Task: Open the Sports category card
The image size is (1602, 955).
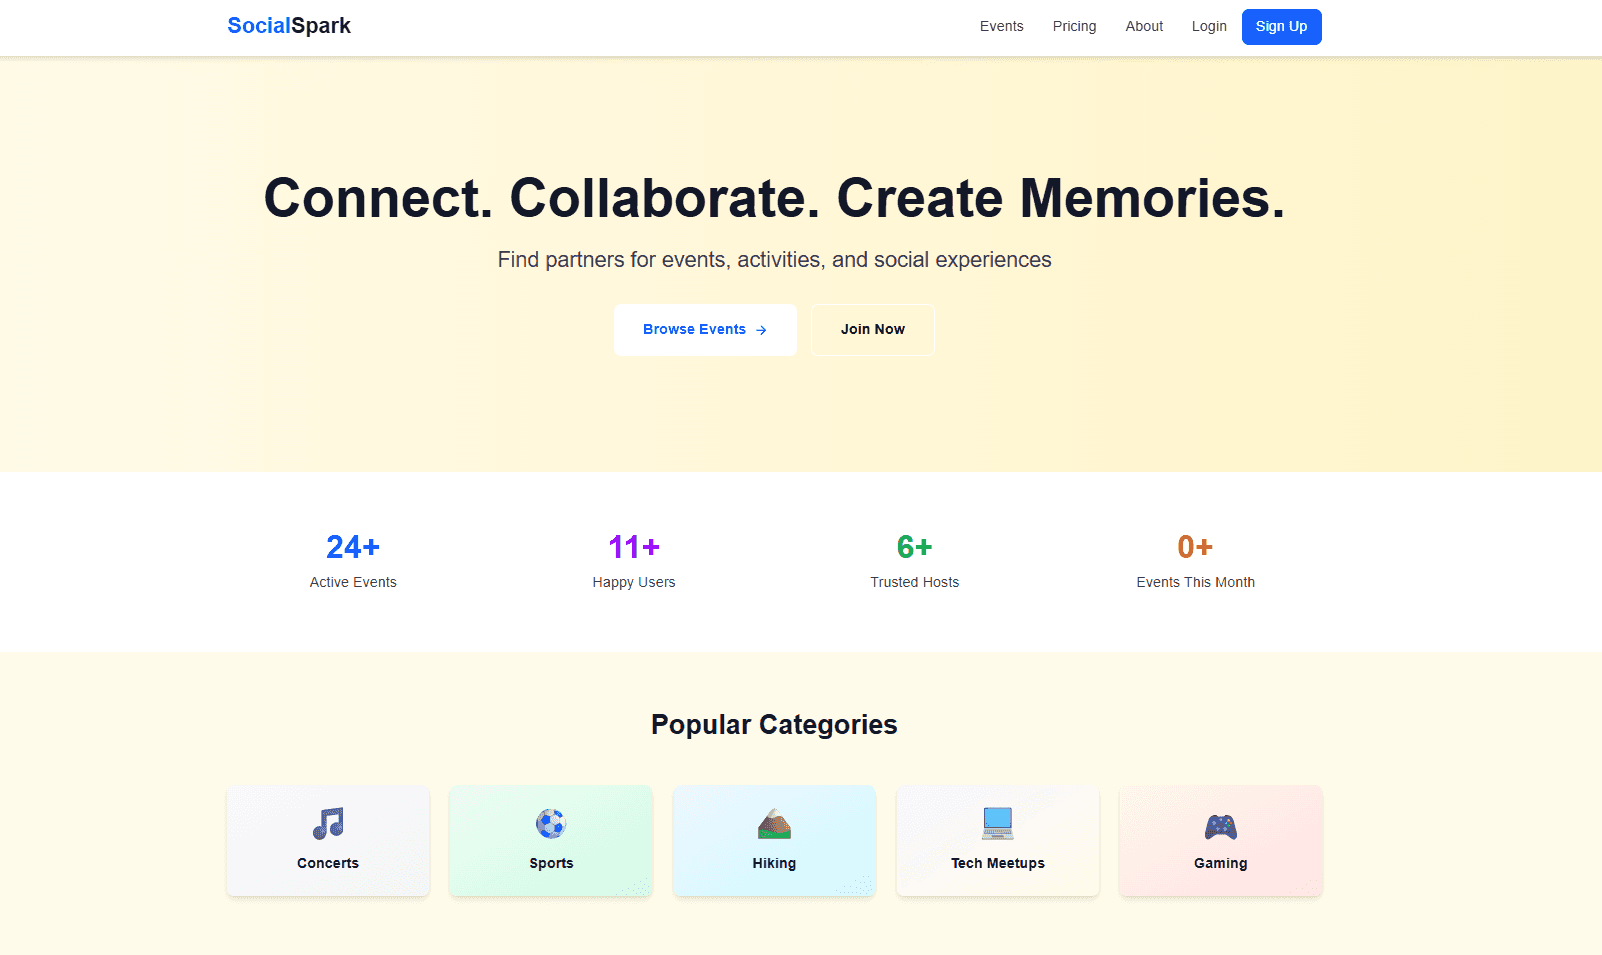Action: pos(551,841)
